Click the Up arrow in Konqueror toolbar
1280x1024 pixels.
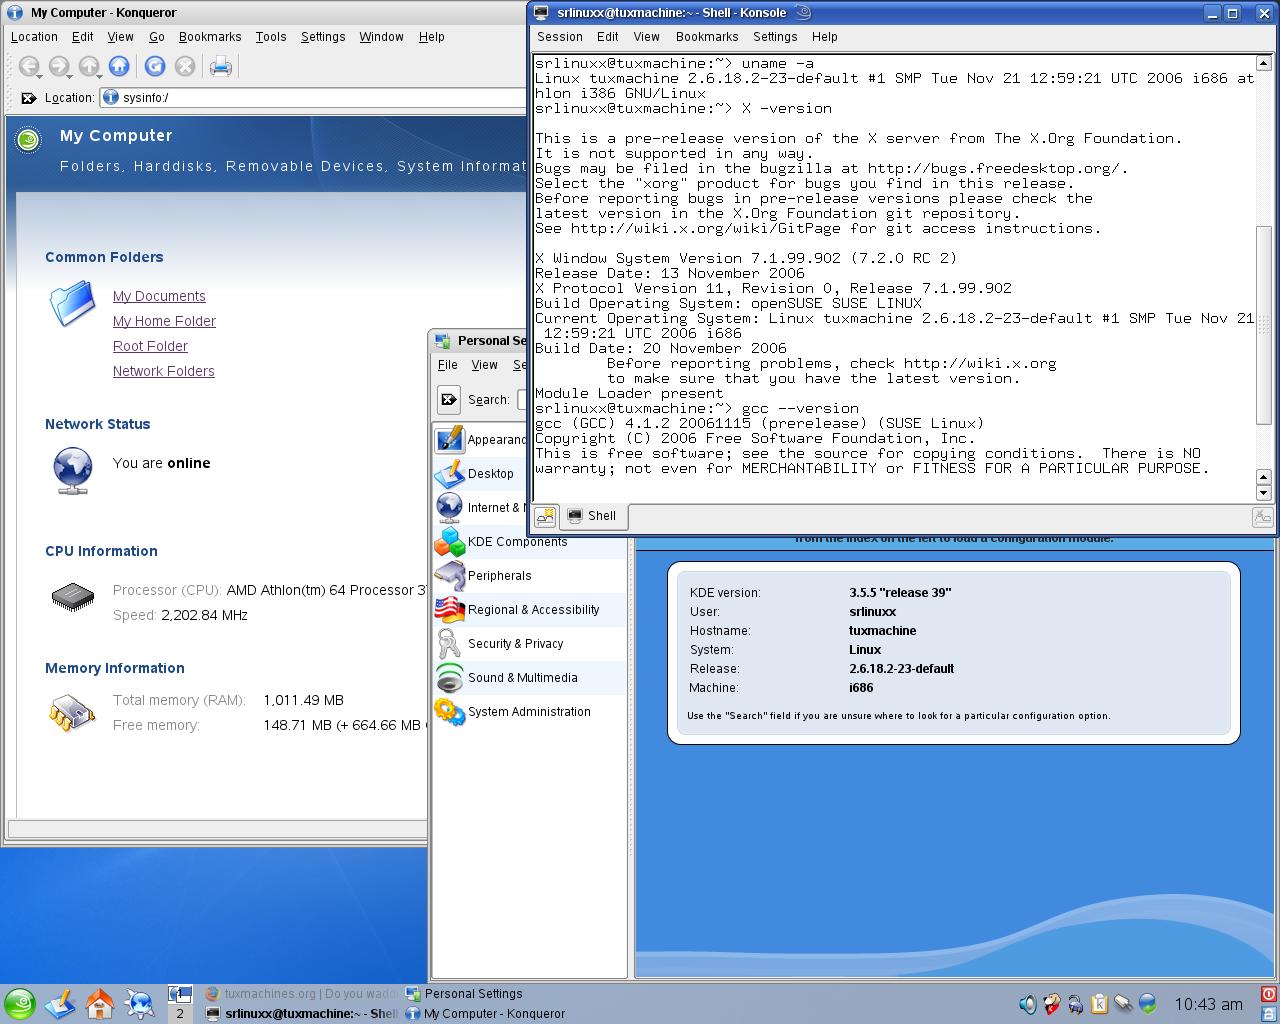coord(89,67)
